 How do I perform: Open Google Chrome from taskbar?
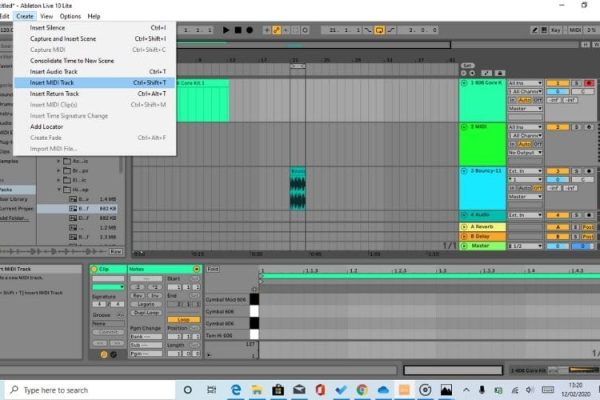pos(362,390)
